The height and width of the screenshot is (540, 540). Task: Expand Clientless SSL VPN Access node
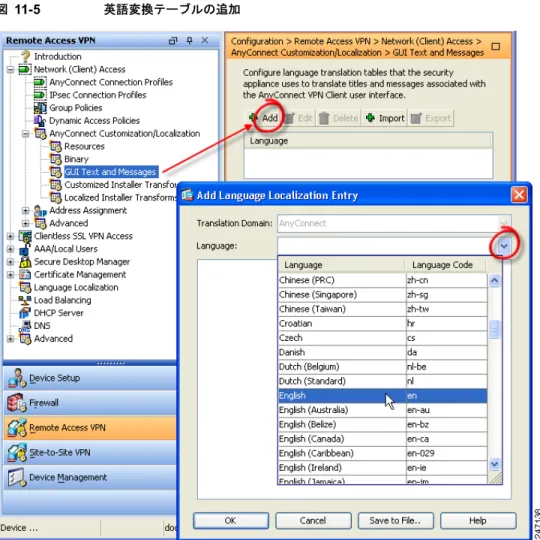[x=10, y=236]
